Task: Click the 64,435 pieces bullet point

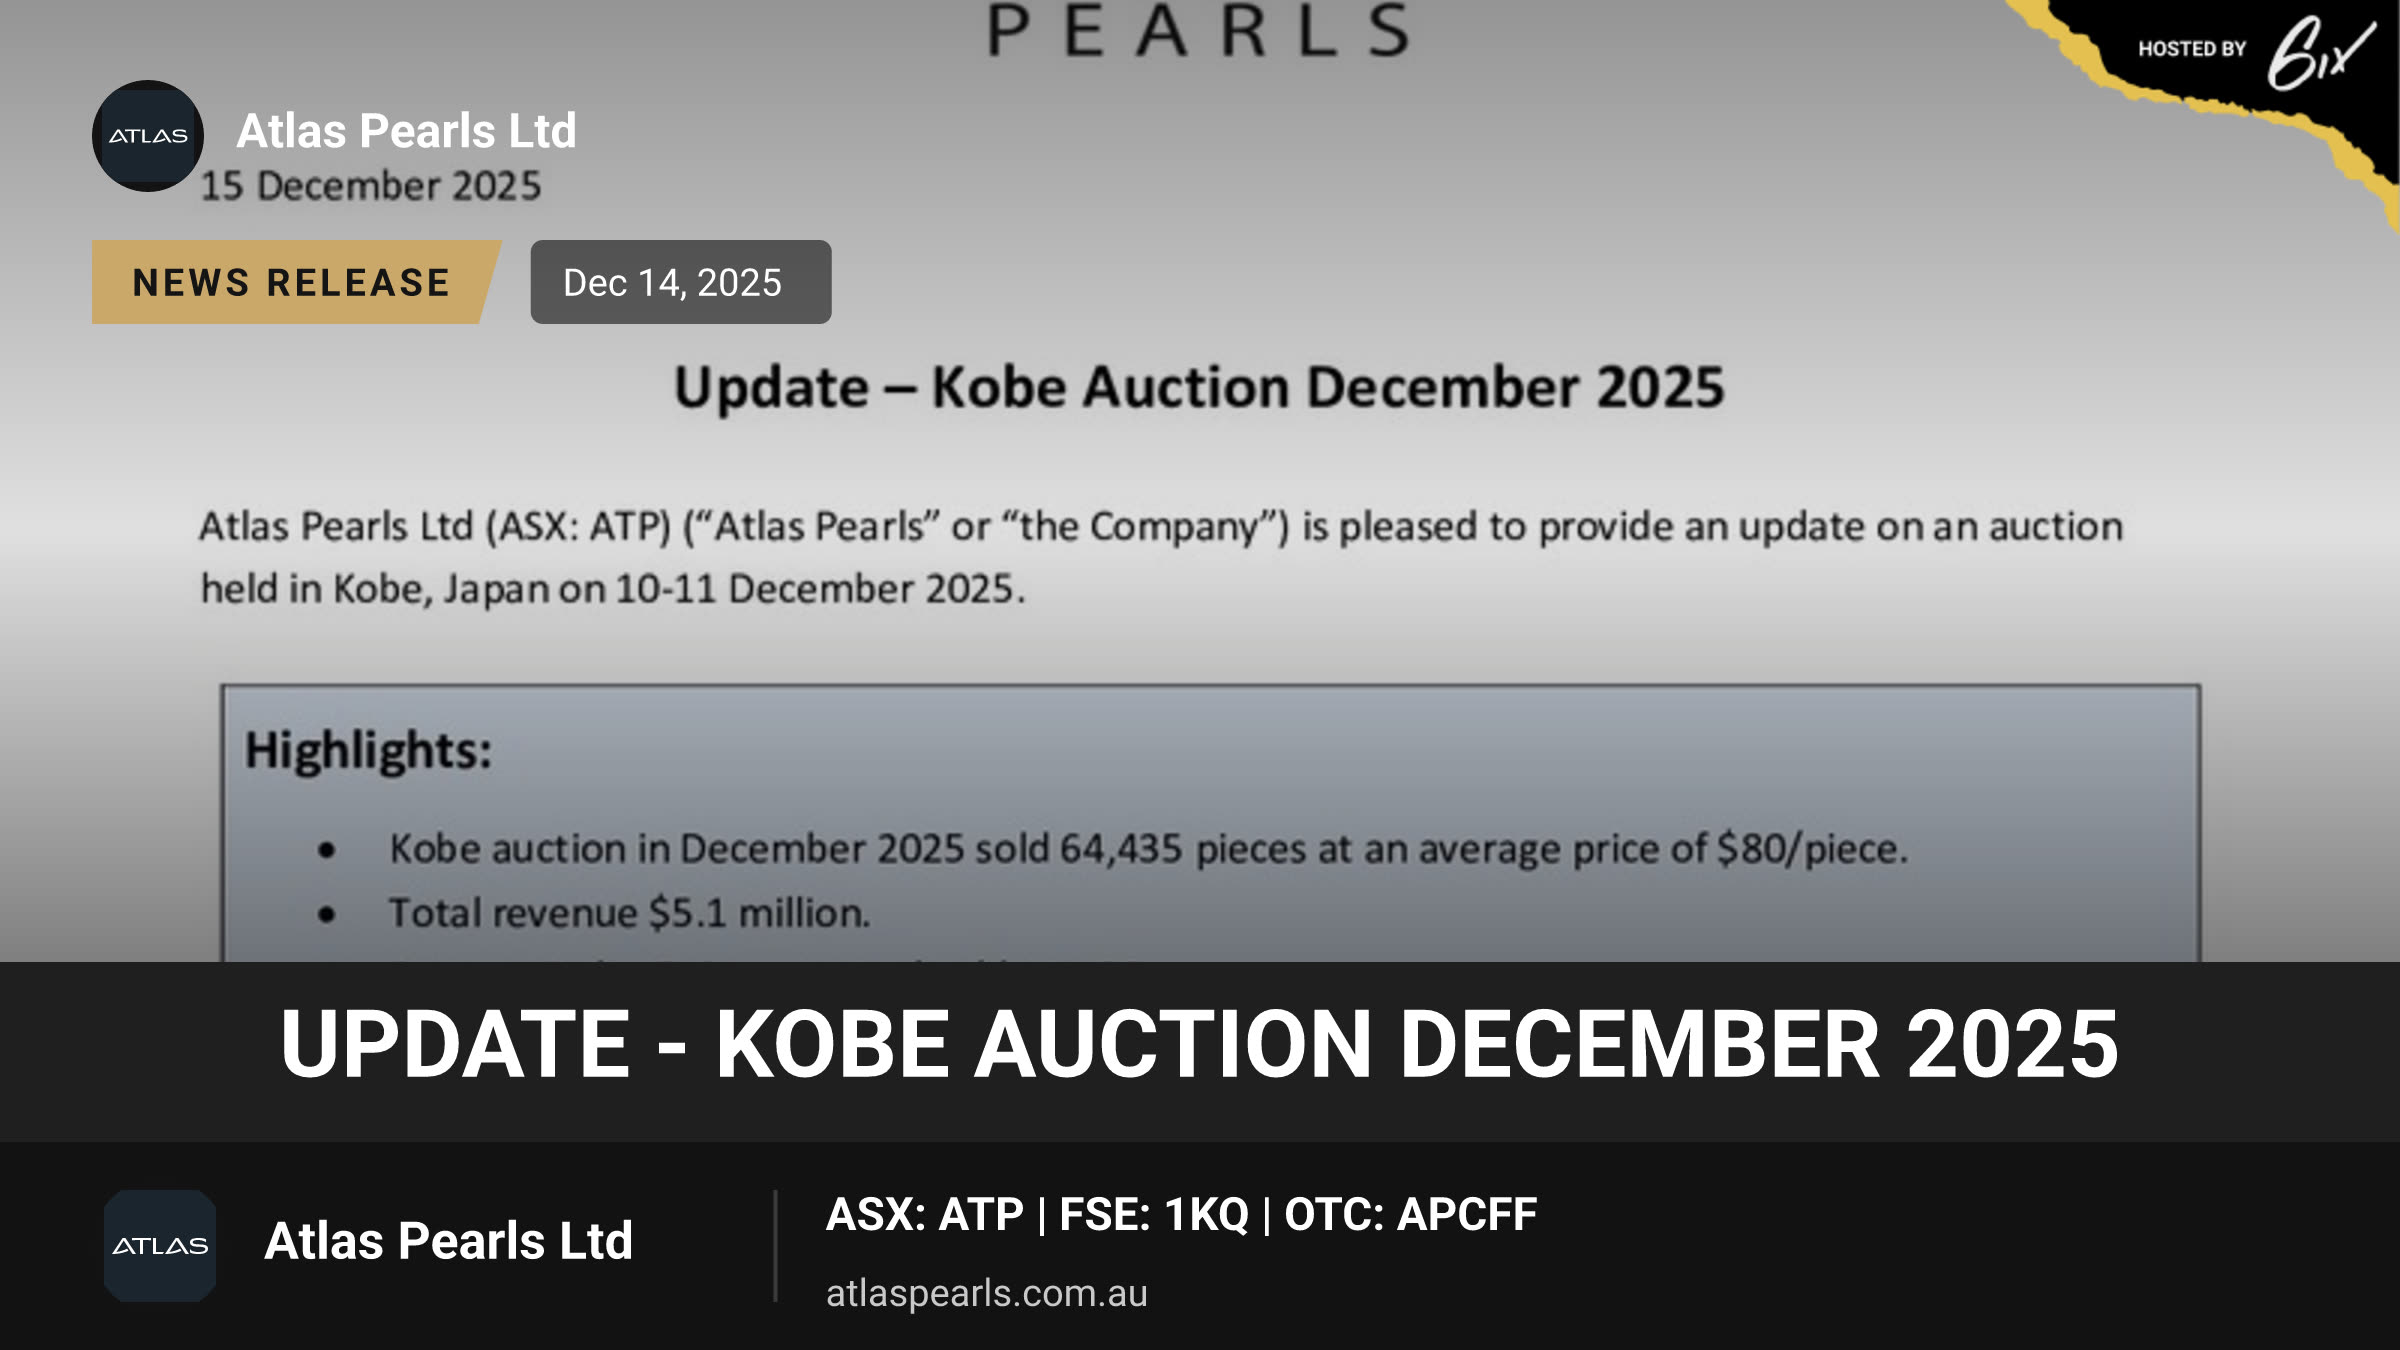Action: click(1149, 849)
